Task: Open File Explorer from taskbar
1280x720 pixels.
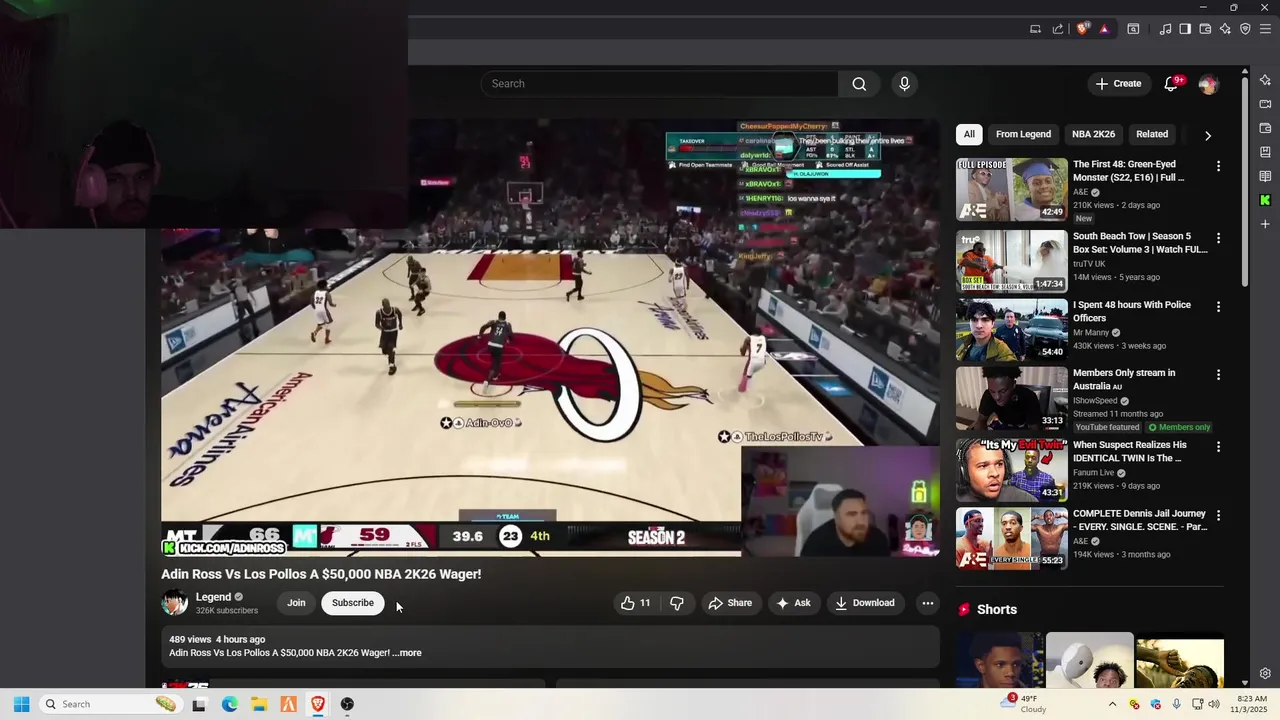Action: click(259, 704)
